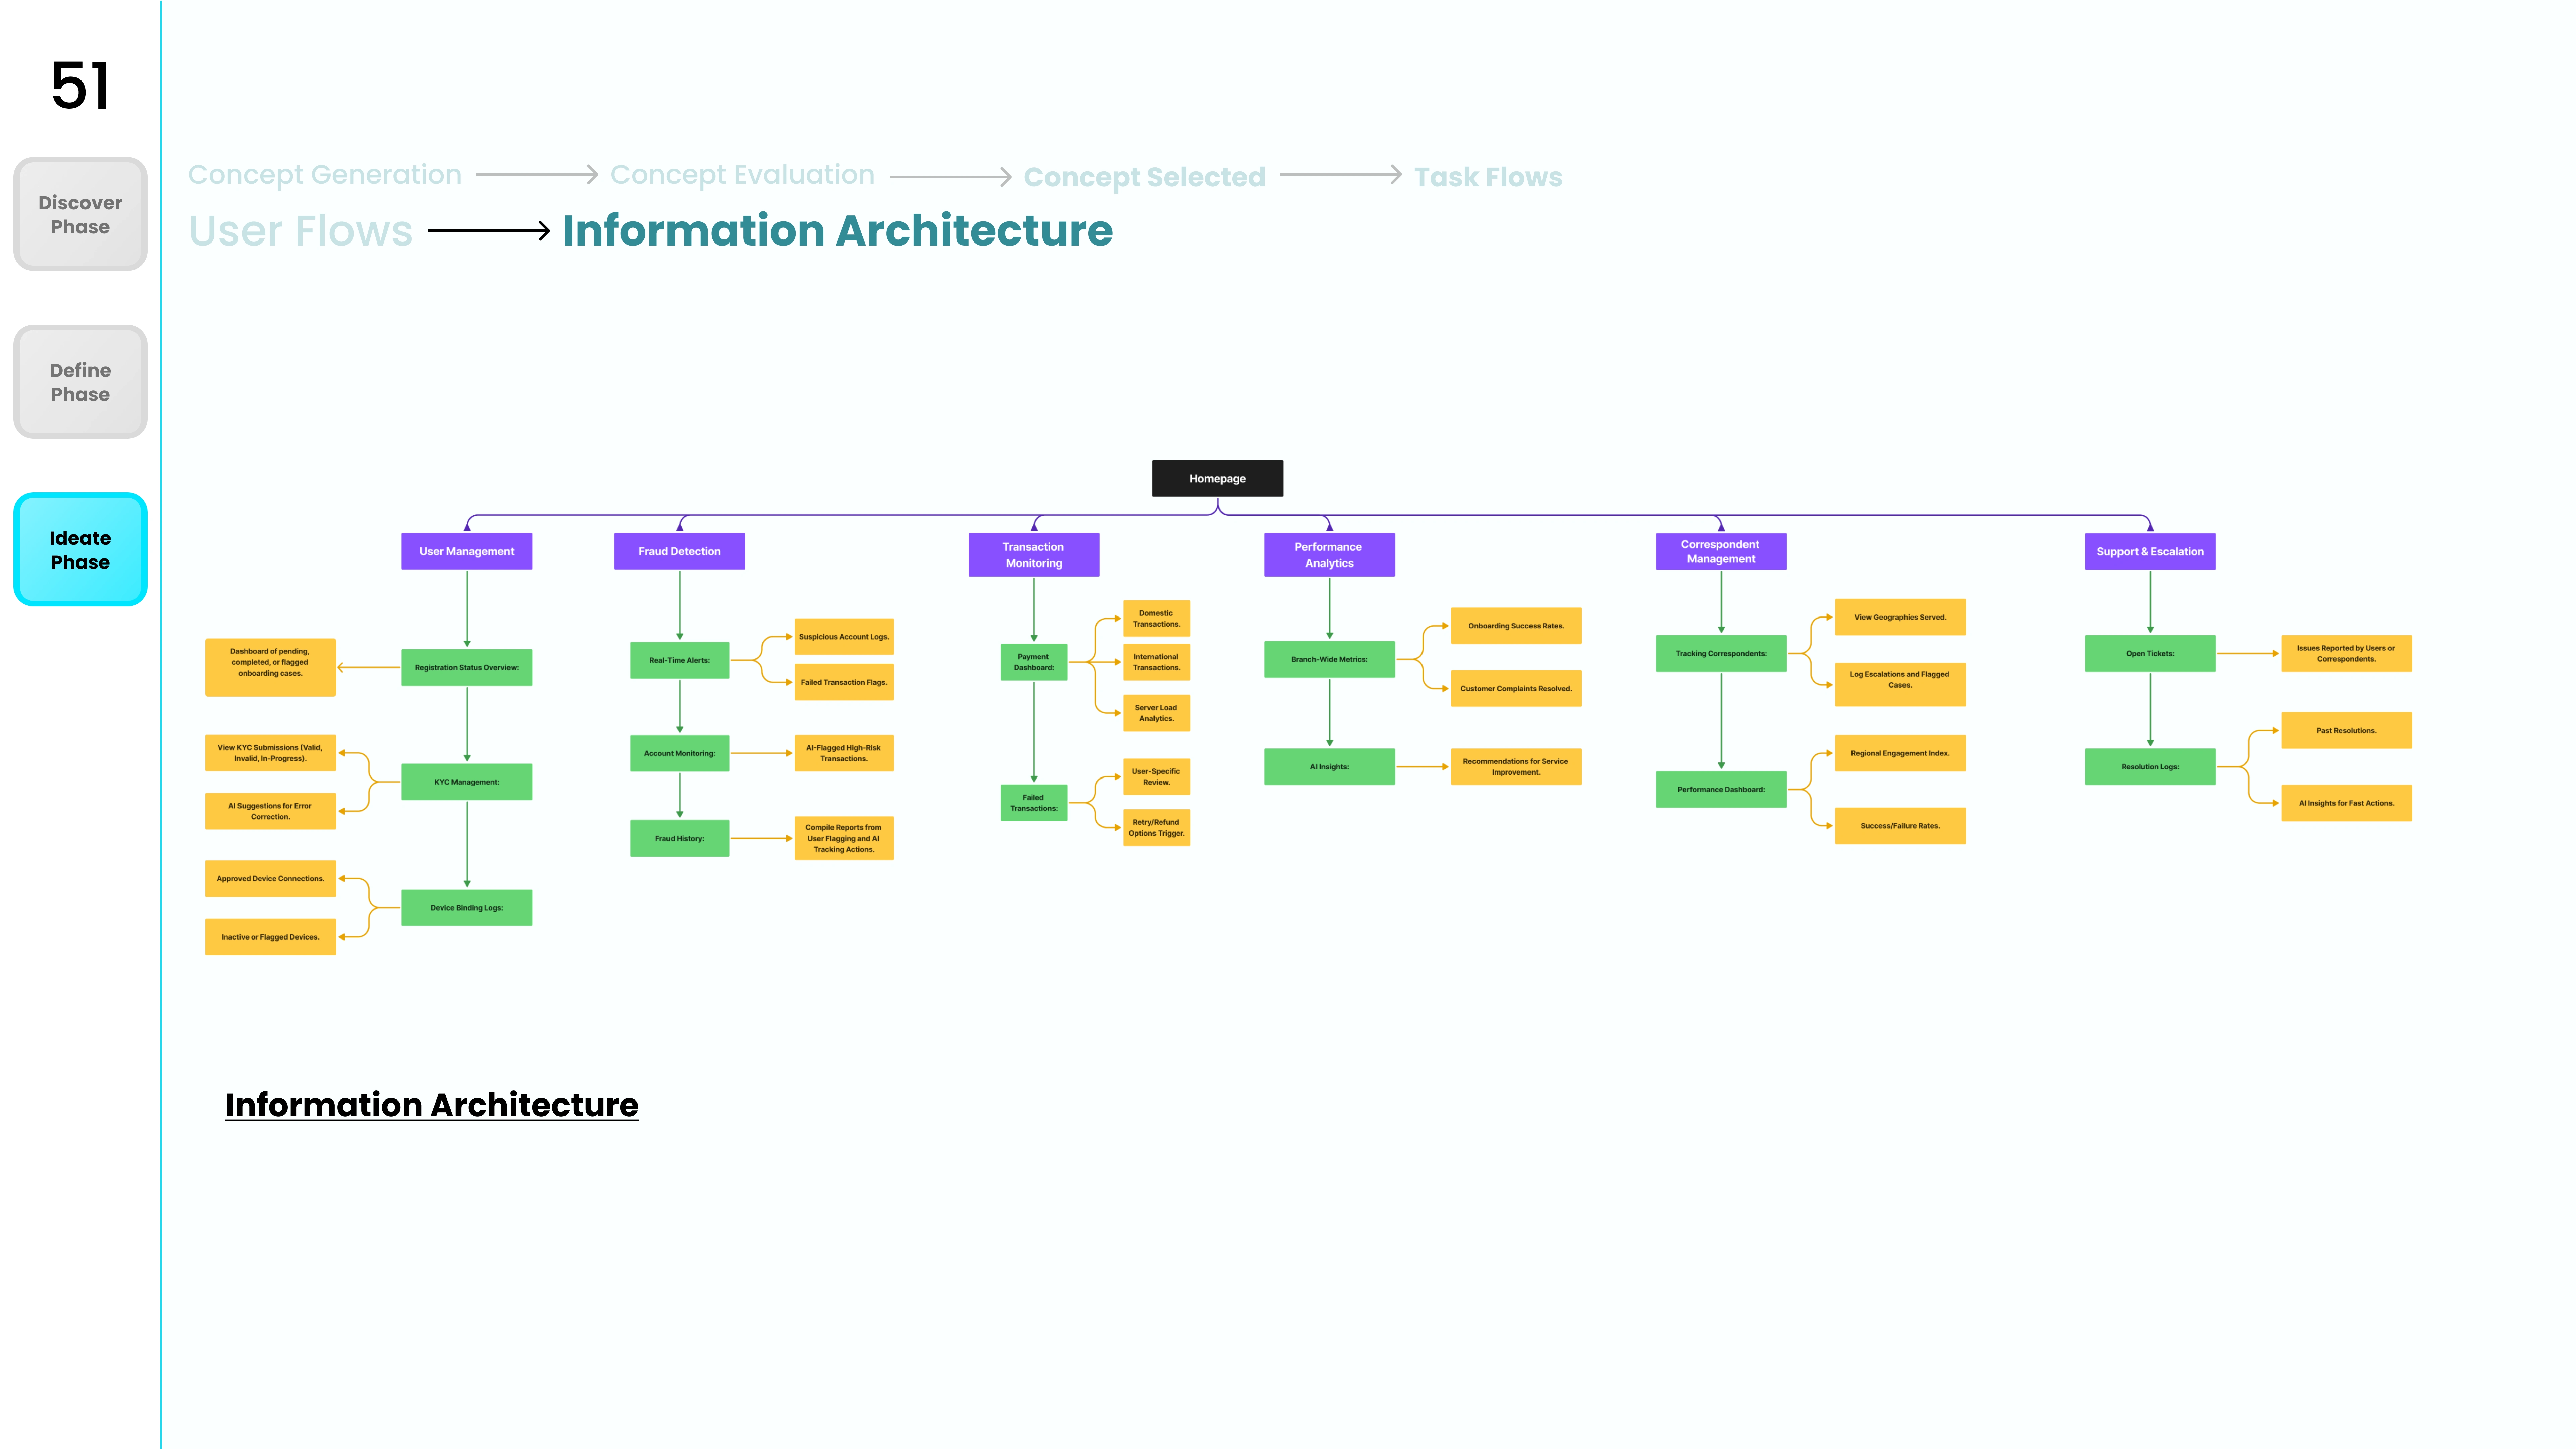The image size is (2576, 1449).
Task: Click the Concept Generation breadcrumb
Action: click(325, 175)
